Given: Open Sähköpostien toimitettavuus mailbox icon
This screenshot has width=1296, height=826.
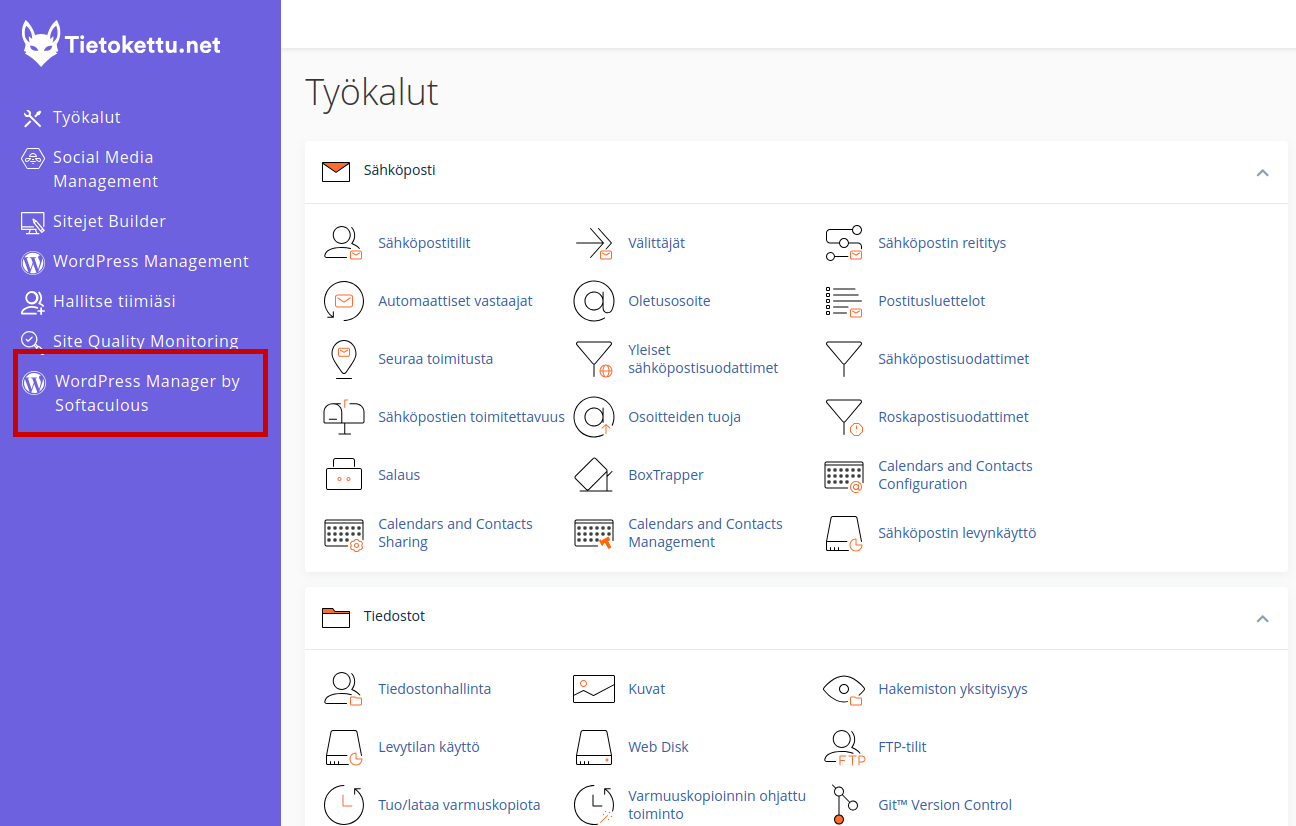Looking at the screenshot, I should [x=343, y=417].
